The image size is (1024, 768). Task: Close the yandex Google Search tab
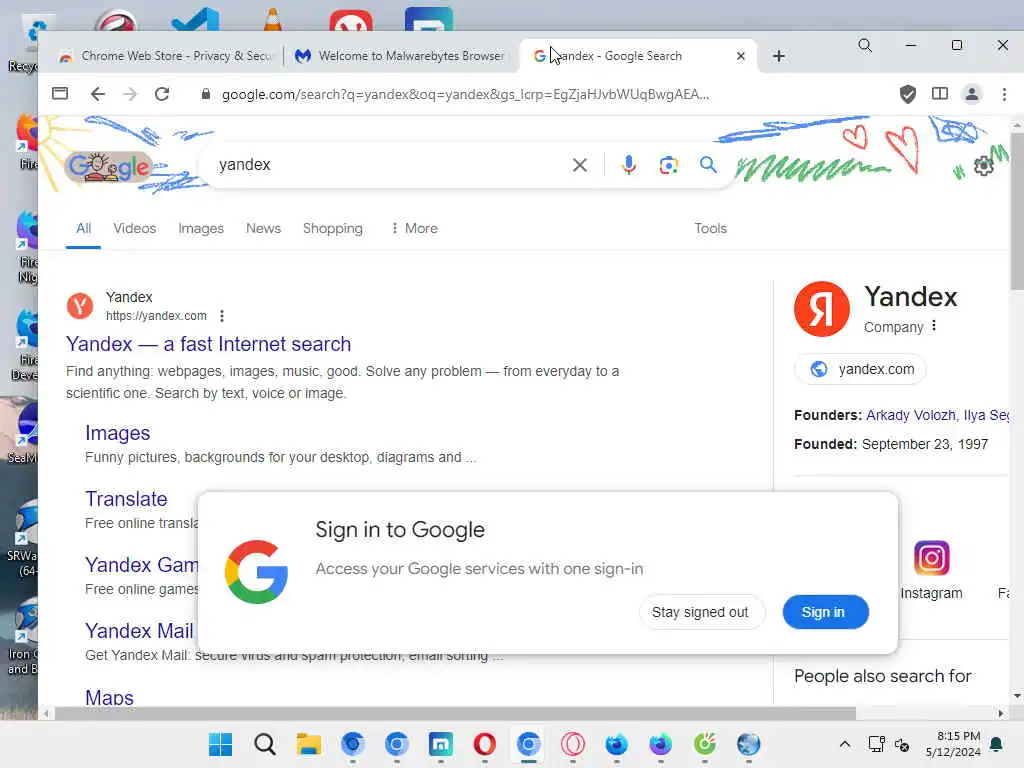pos(741,56)
